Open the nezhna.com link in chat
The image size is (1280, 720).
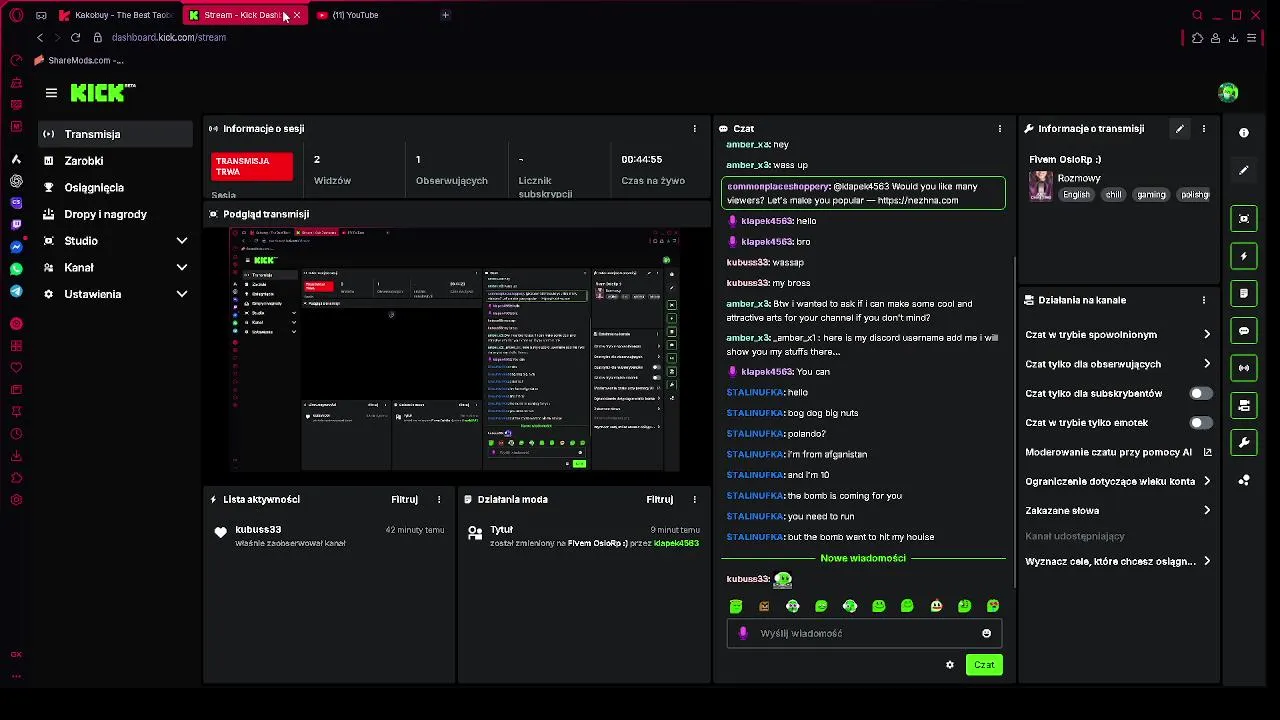point(918,201)
